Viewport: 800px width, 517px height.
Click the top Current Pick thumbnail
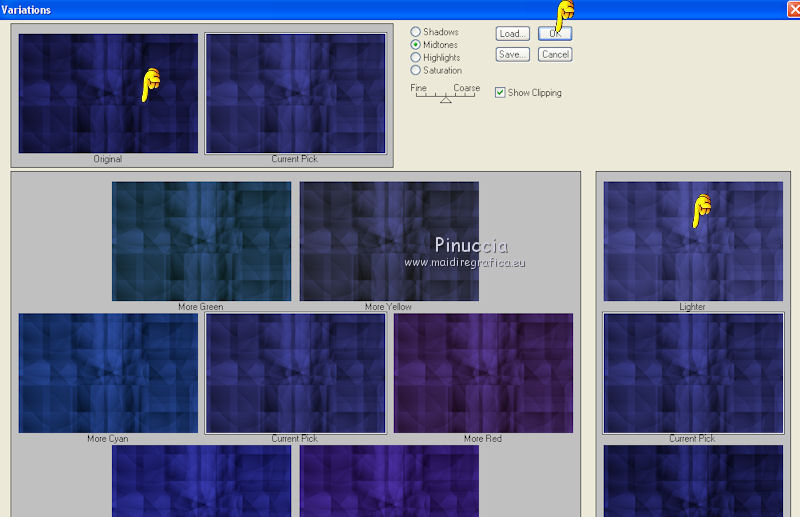295,93
